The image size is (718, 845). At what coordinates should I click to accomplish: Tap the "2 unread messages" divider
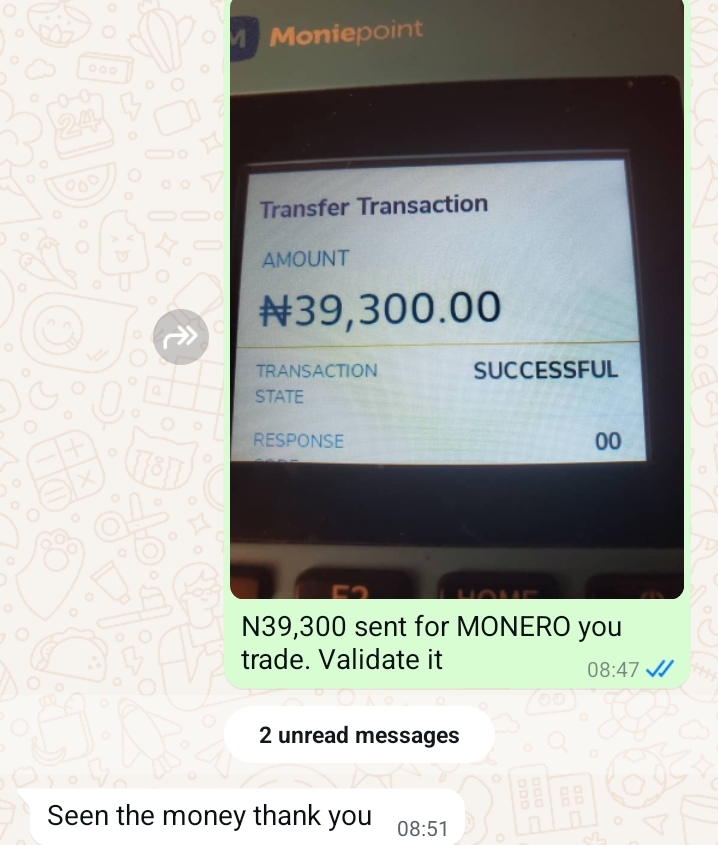click(359, 735)
